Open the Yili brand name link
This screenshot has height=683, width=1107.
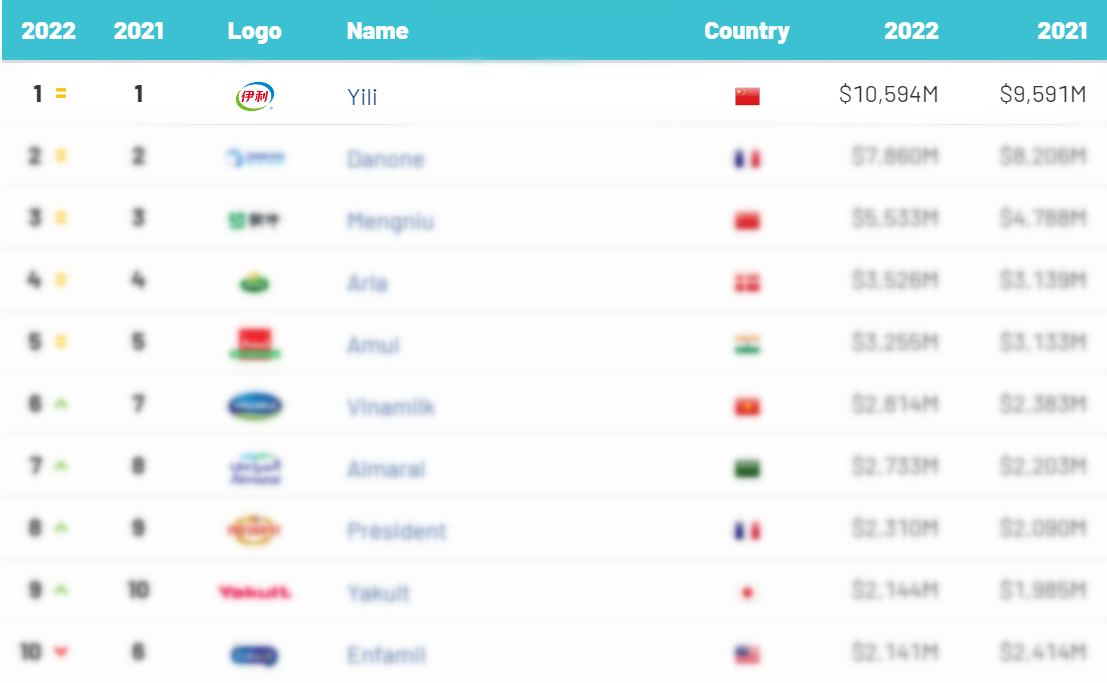coord(362,97)
